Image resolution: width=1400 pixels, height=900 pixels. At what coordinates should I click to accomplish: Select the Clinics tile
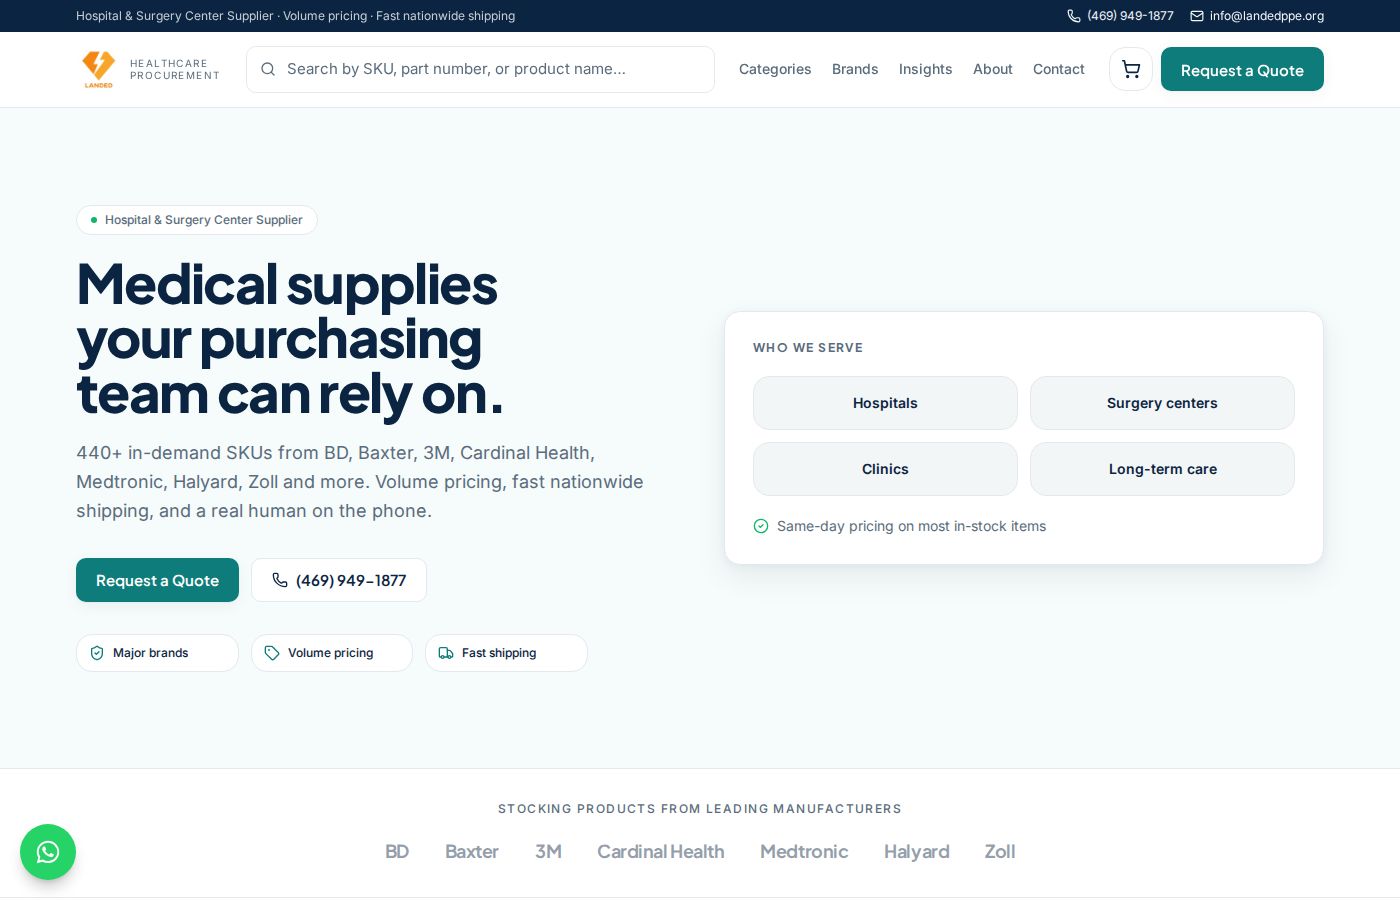pyautogui.click(x=885, y=469)
